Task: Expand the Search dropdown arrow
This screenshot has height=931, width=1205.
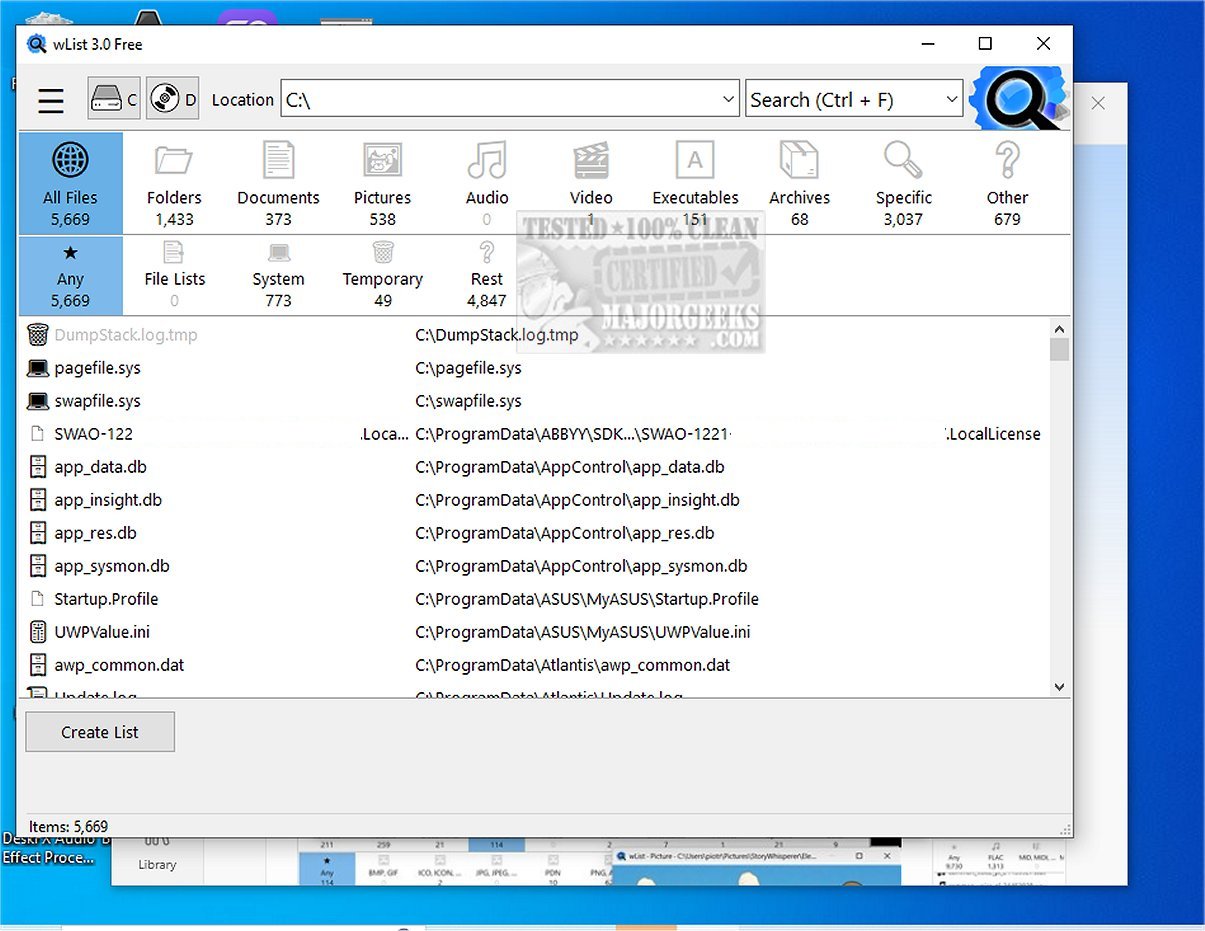Action: 951,99
